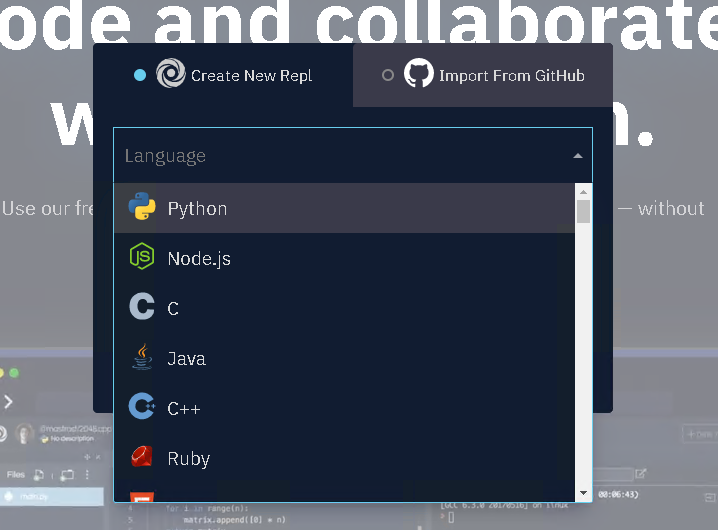Click the language list scrollbar down arrow
The image size is (718, 530).
[x=583, y=493]
